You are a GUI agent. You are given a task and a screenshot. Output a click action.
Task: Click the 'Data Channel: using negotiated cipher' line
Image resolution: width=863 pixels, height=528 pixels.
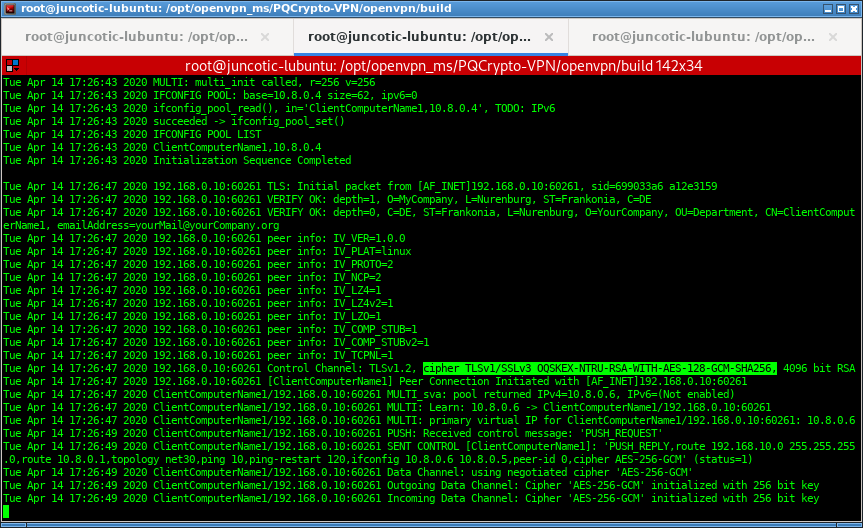point(348,472)
